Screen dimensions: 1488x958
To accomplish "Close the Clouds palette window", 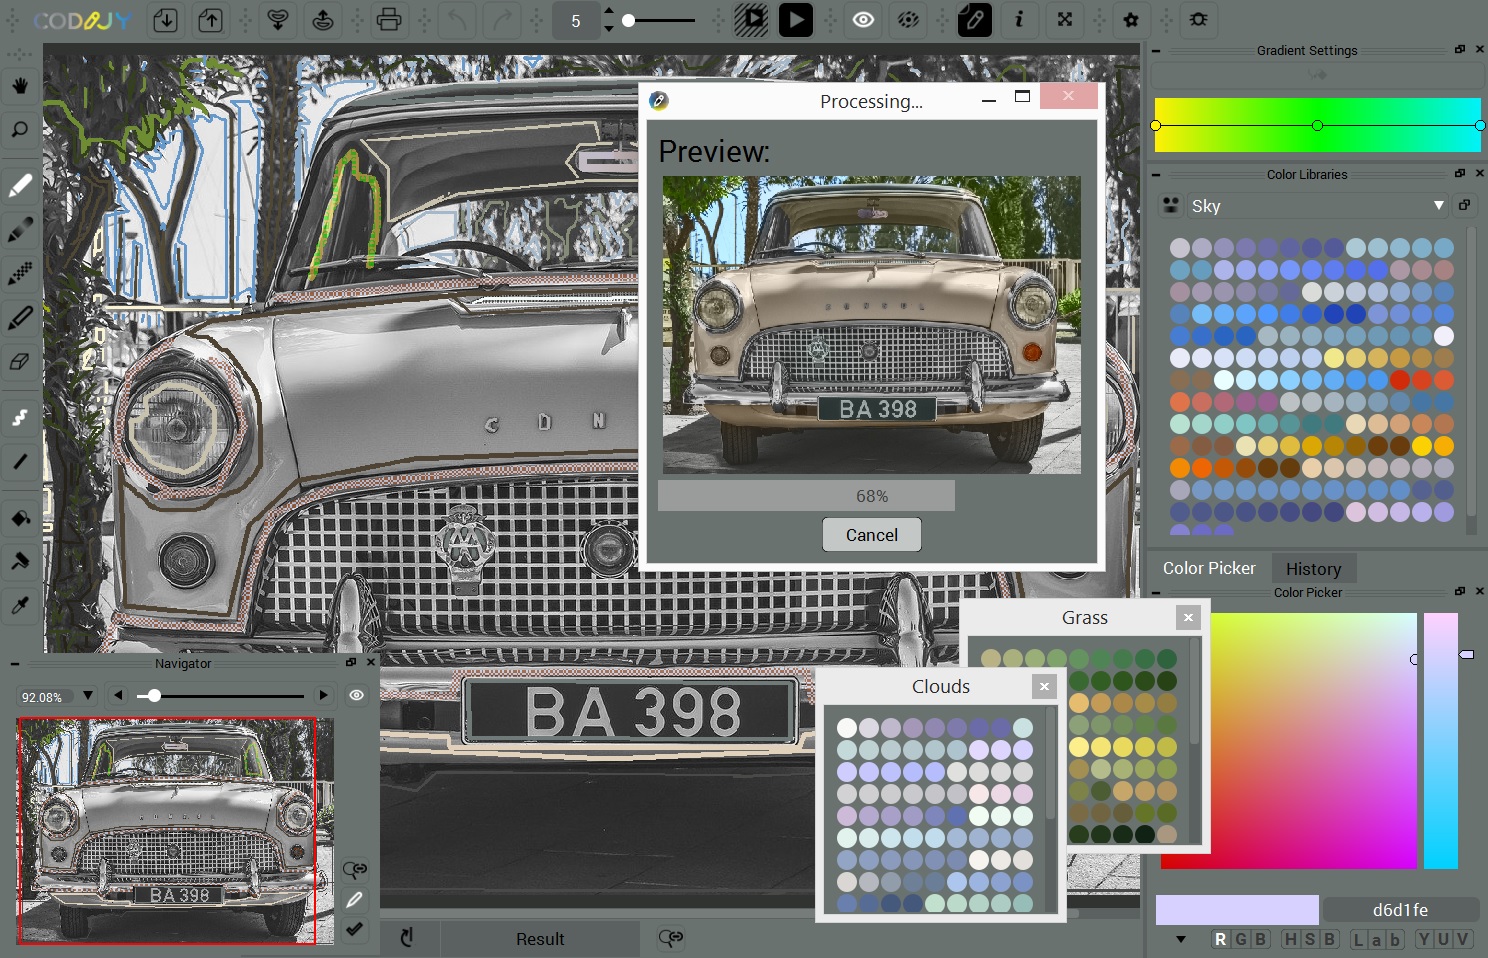I will pyautogui.click(x=1044, y=686).
